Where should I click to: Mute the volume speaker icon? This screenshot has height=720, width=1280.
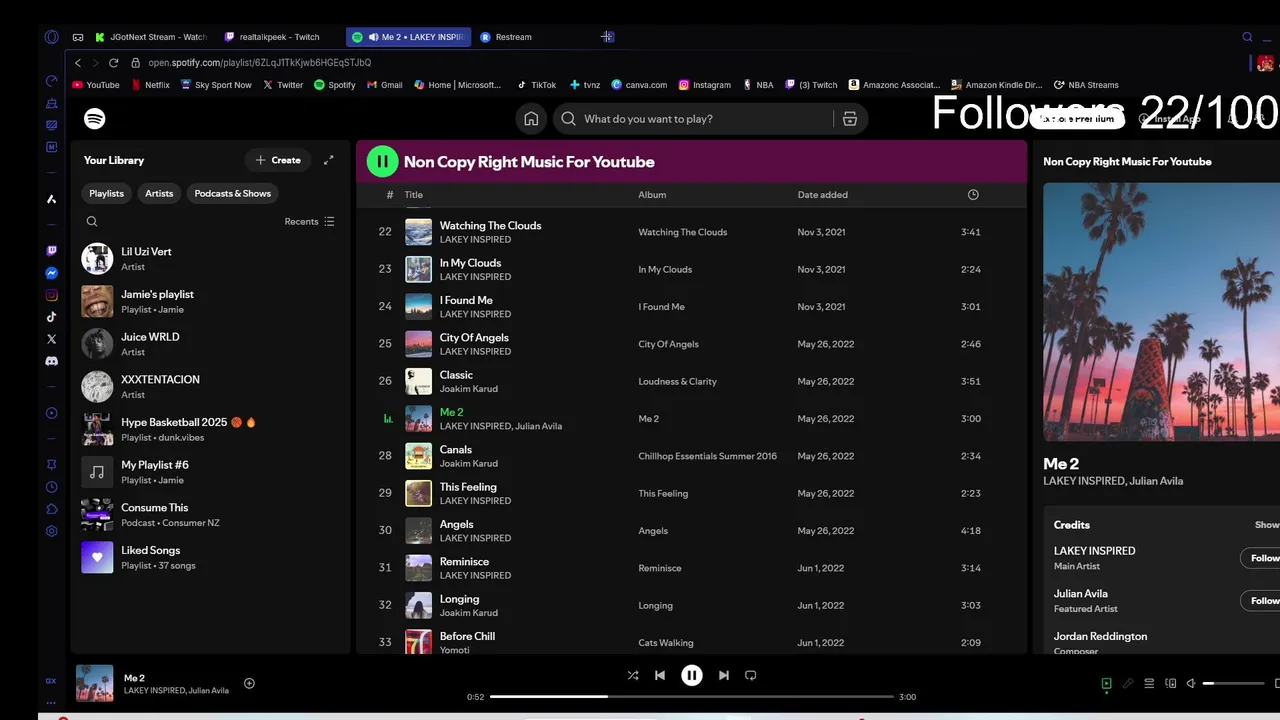[1191, 684]
